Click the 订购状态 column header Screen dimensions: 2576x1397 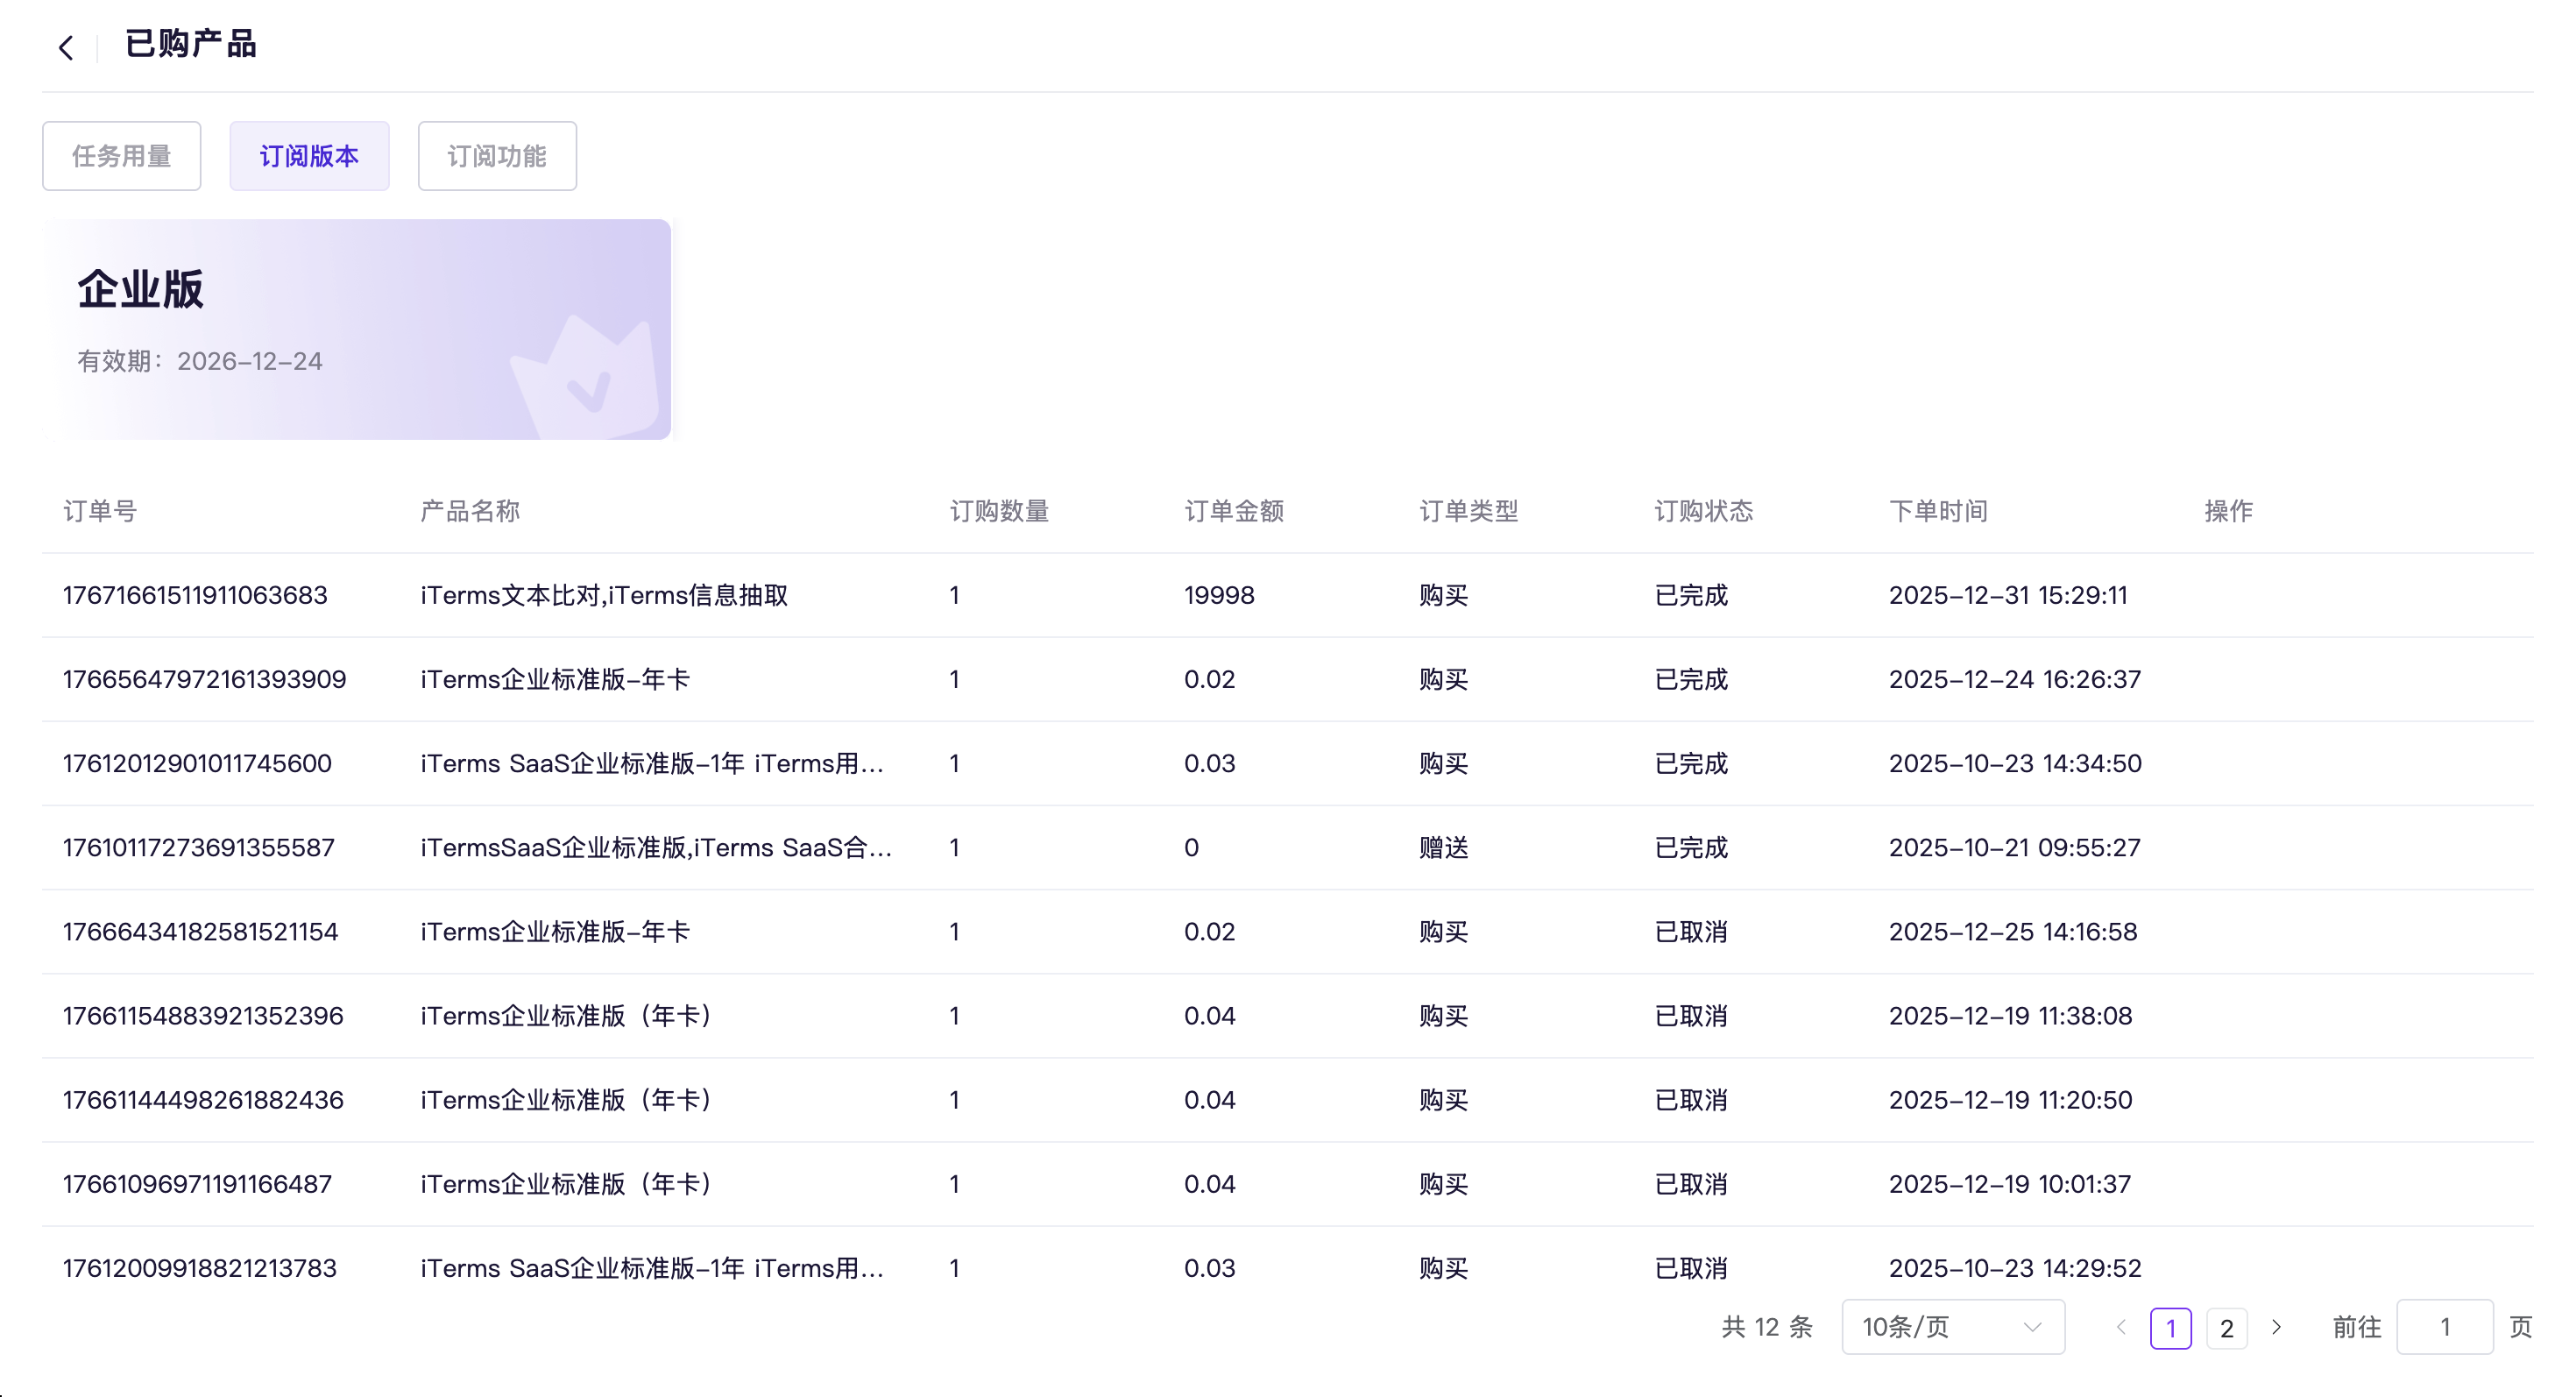click(1703, 511)
